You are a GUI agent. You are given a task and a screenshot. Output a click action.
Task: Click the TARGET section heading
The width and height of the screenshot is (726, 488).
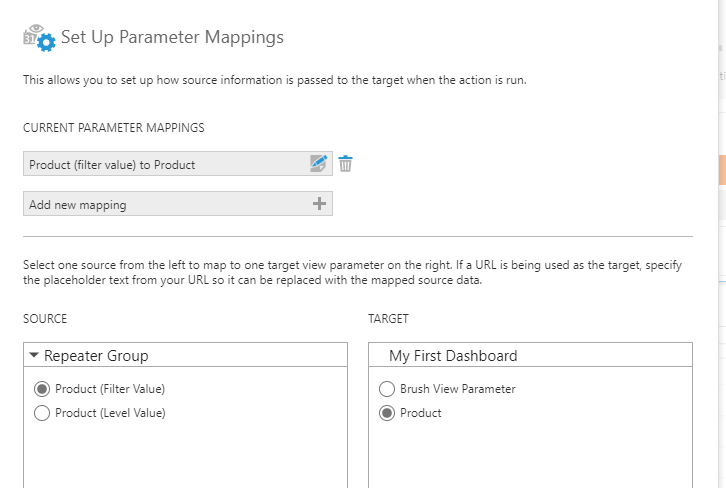click(x=391, y=318)
